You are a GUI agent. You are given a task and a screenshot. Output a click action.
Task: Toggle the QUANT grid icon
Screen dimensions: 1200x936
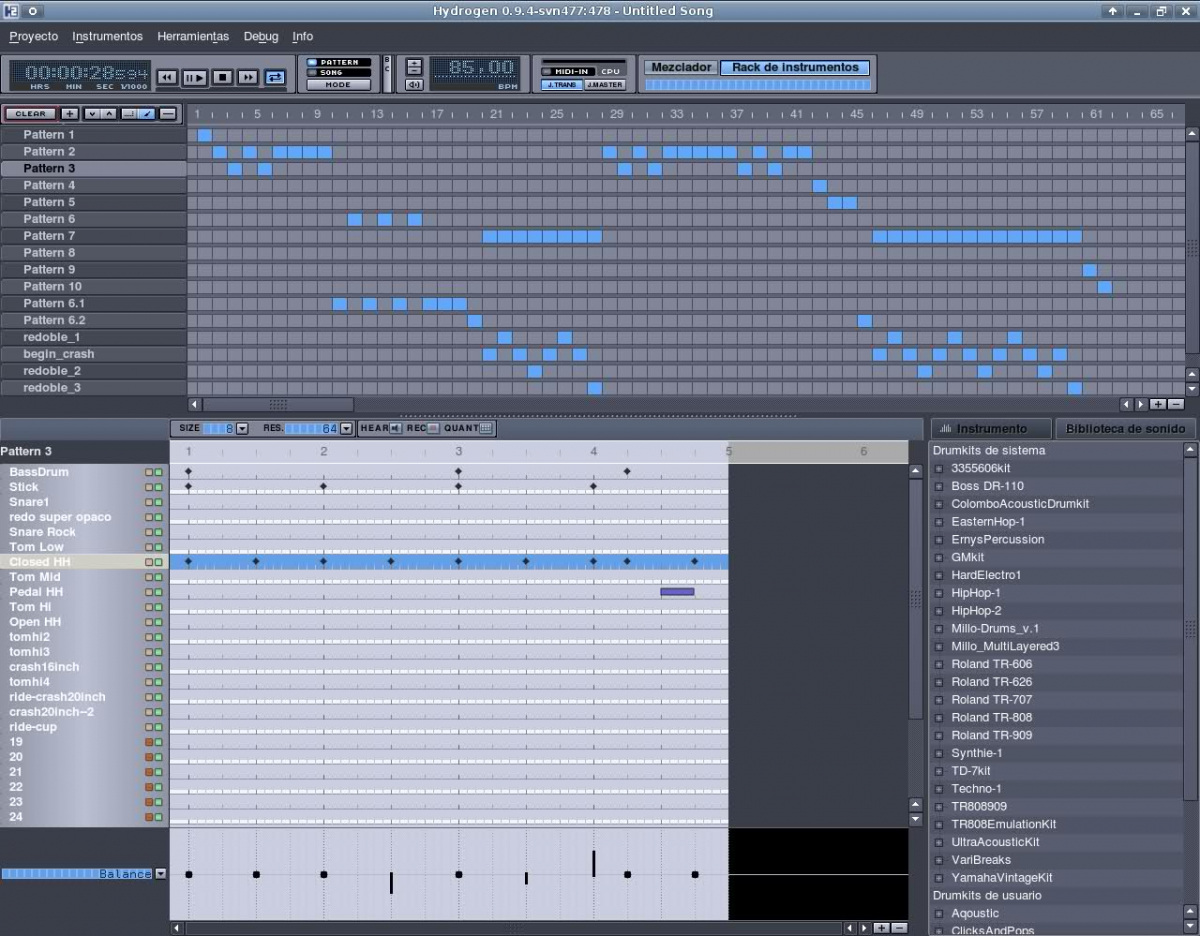pyautogui.click(x=486, y=428)
